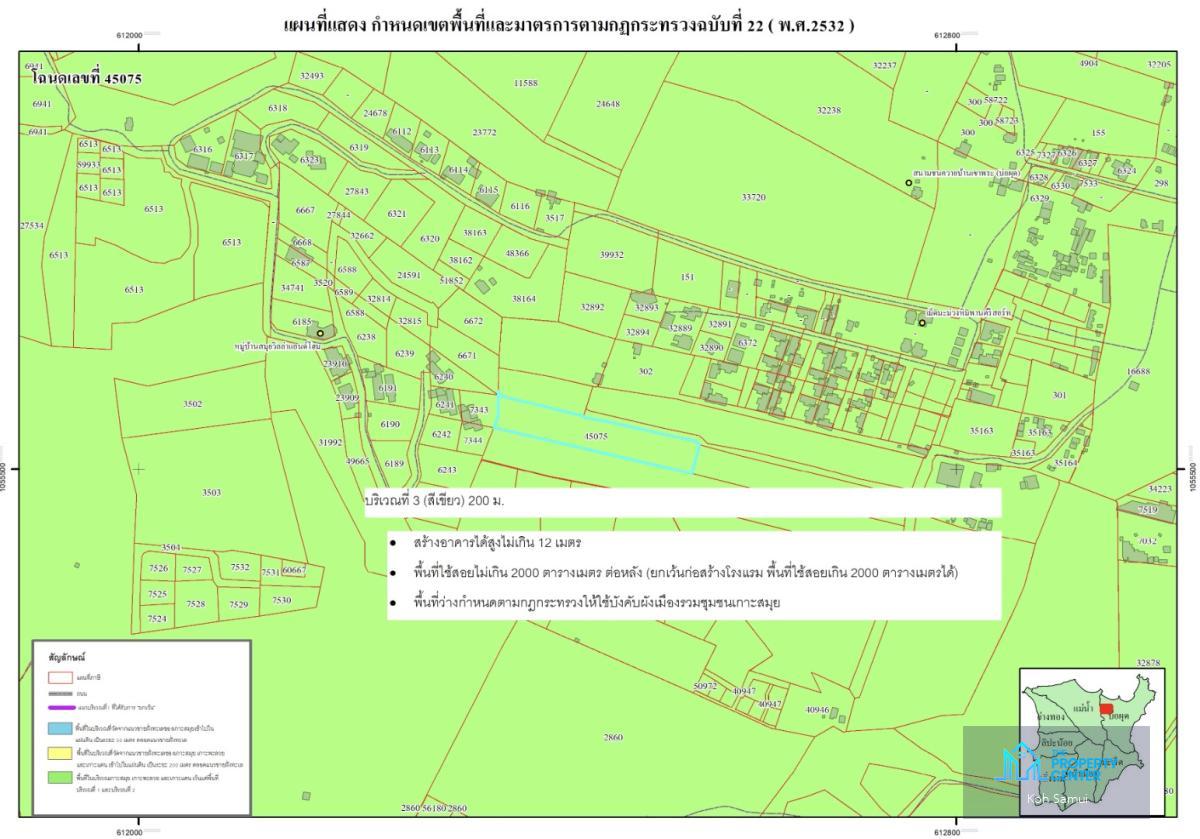This screenshot has width=1200, height=839.
Task: Click parcel label 50972
Action: click(x=706, y=686)
